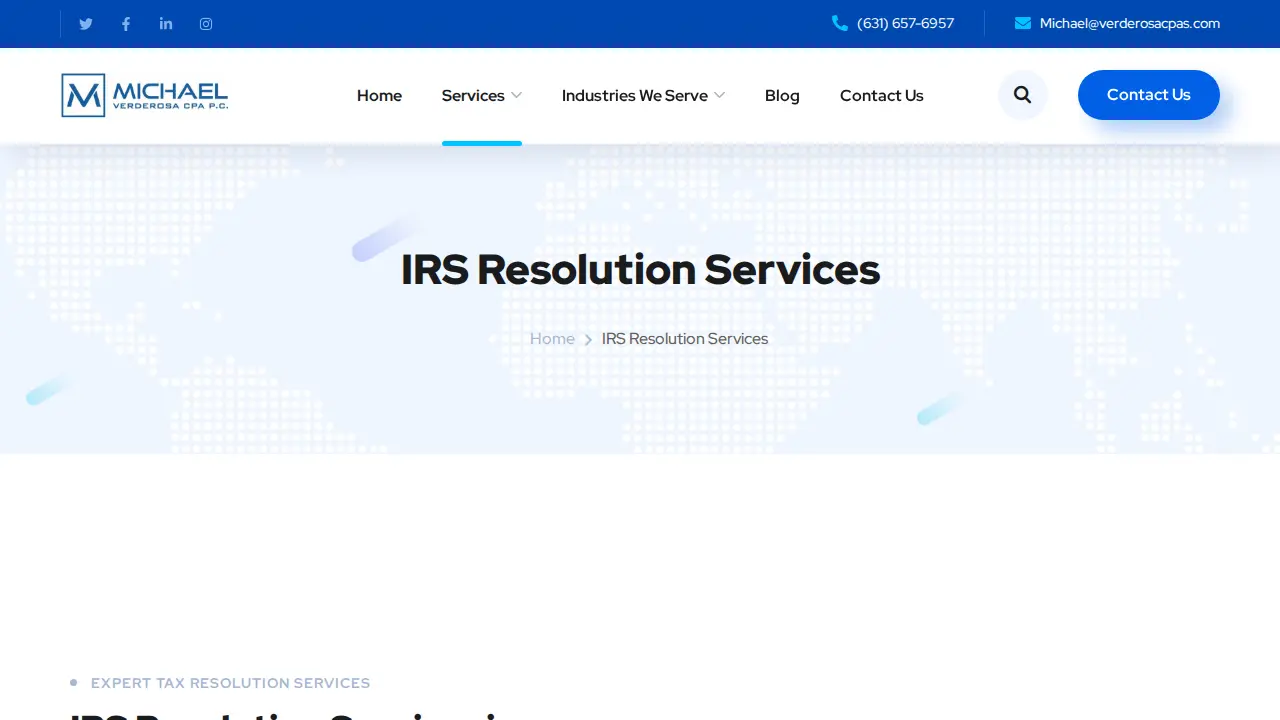This screenshot has height=720, width=1280.
Task: Click the phone handset icon
Action: click(x=840, y=23)
